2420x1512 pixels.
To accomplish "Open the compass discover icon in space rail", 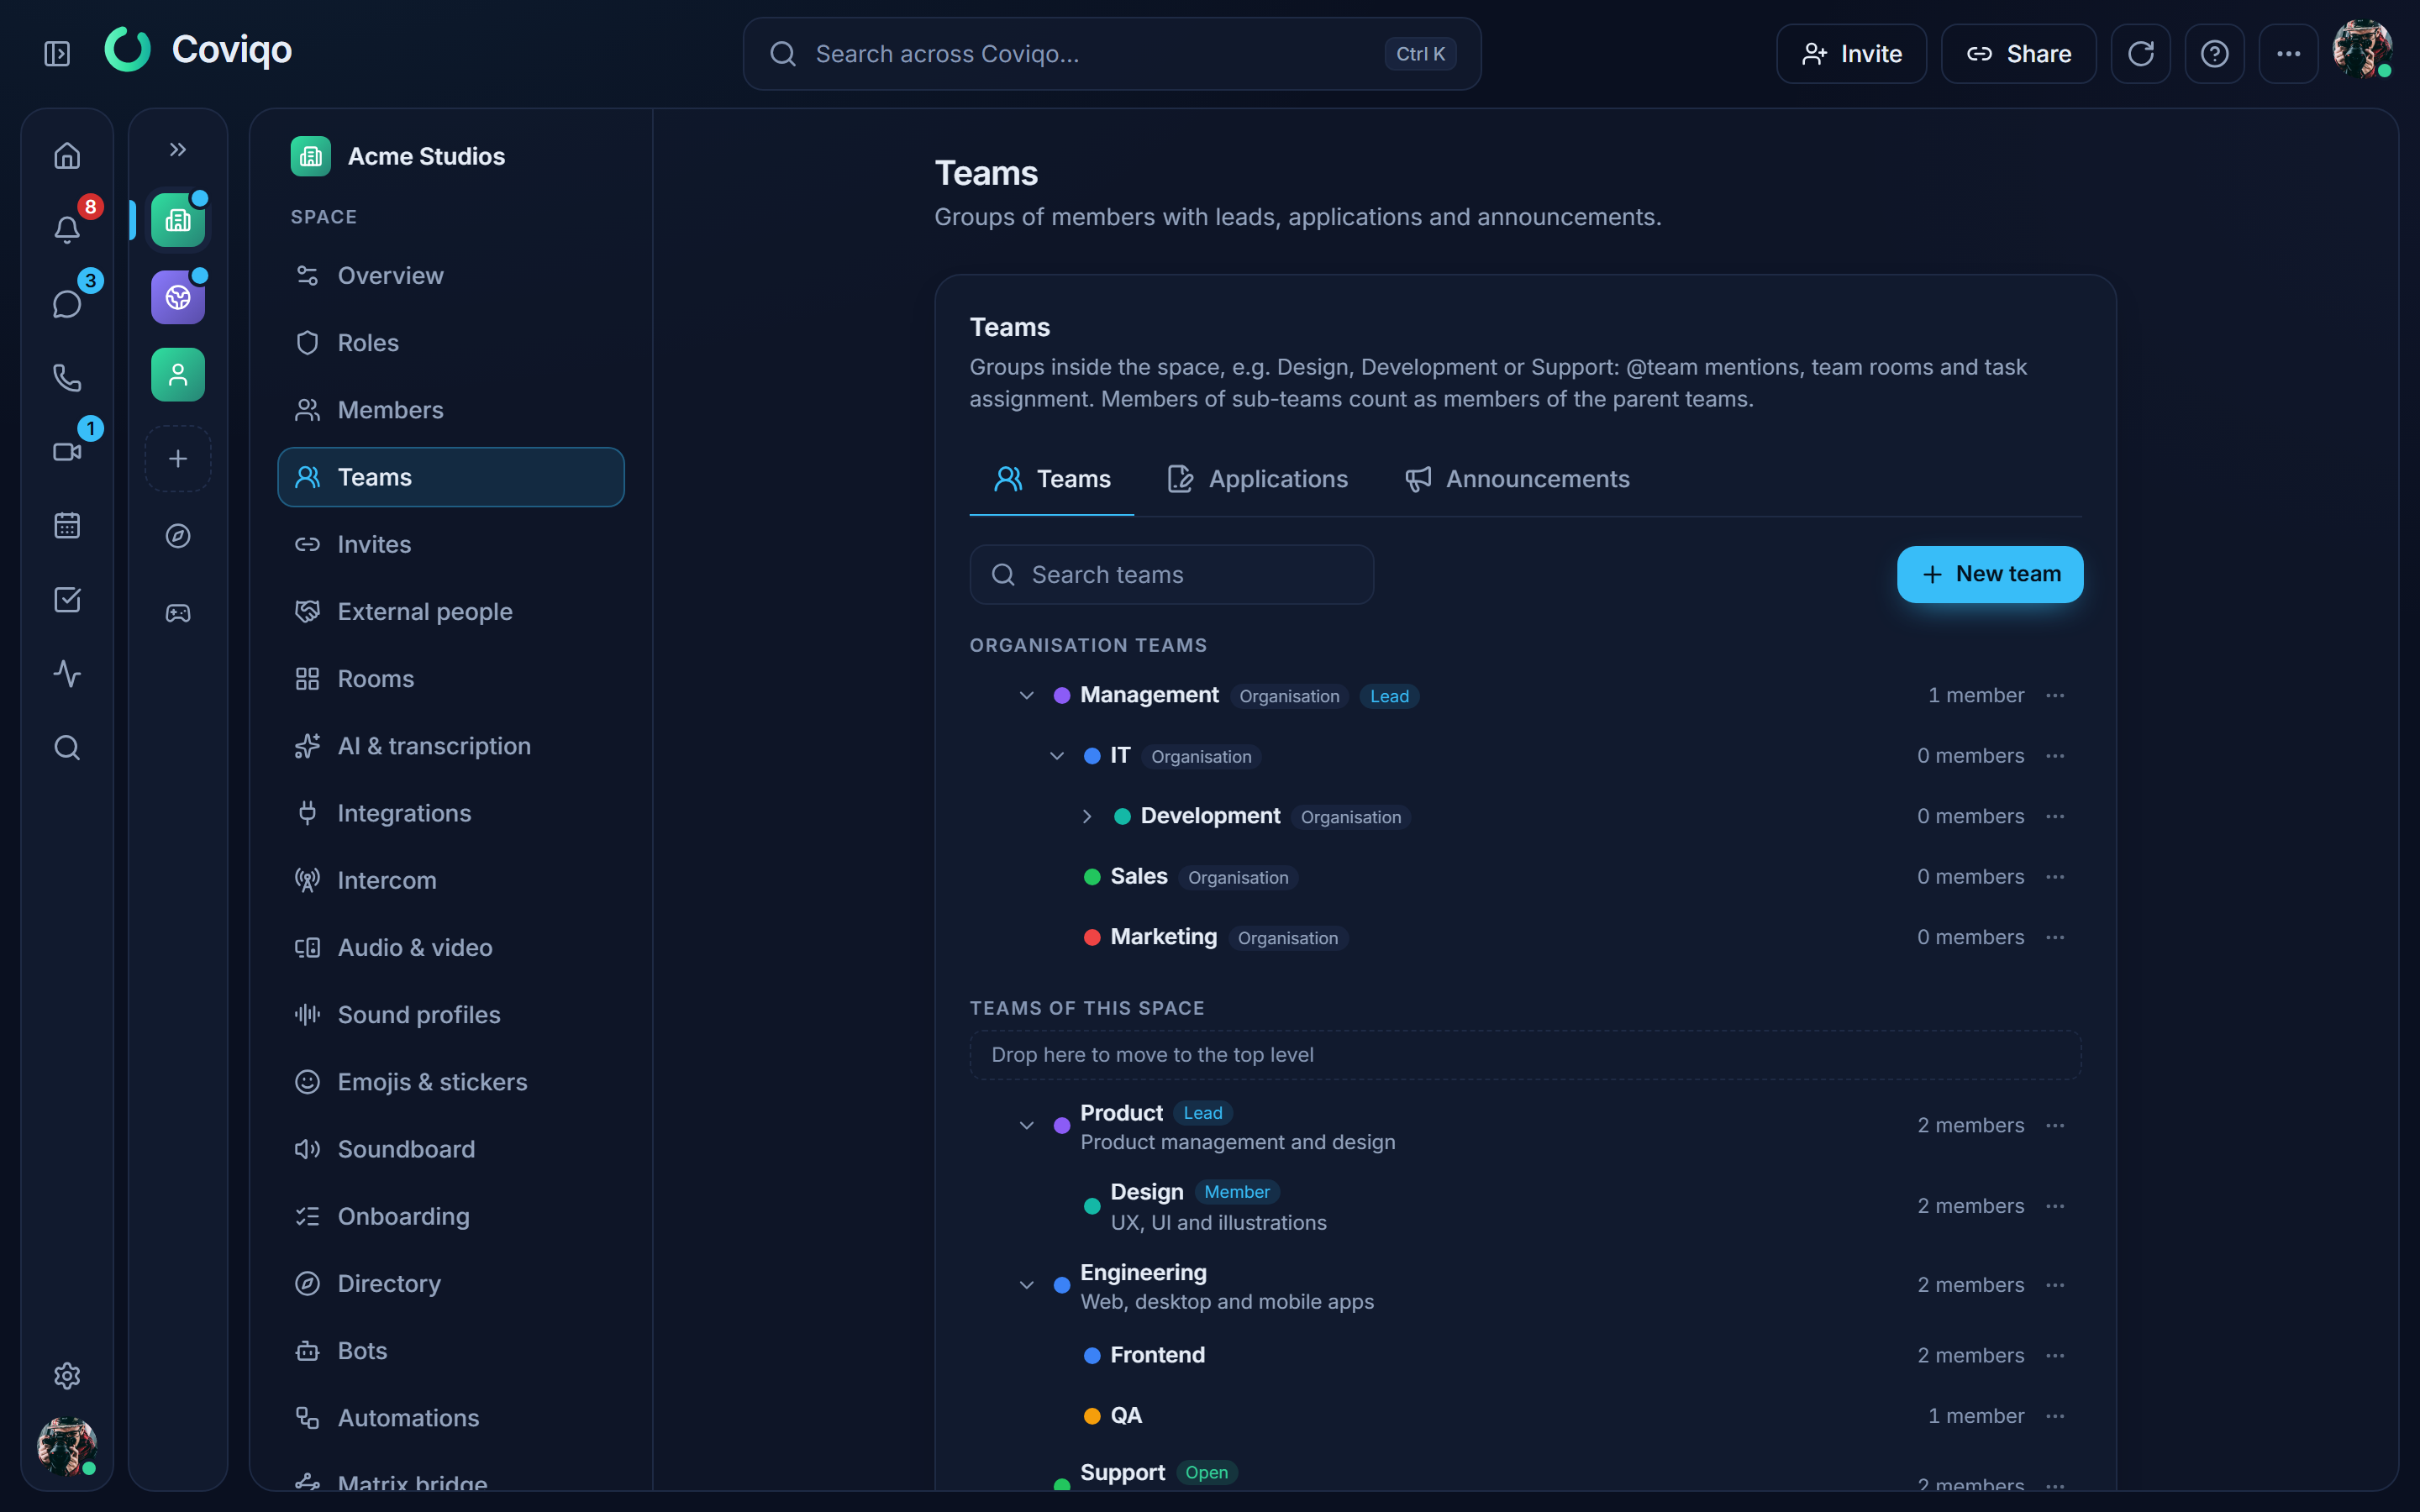I will (x=178, y=536).
